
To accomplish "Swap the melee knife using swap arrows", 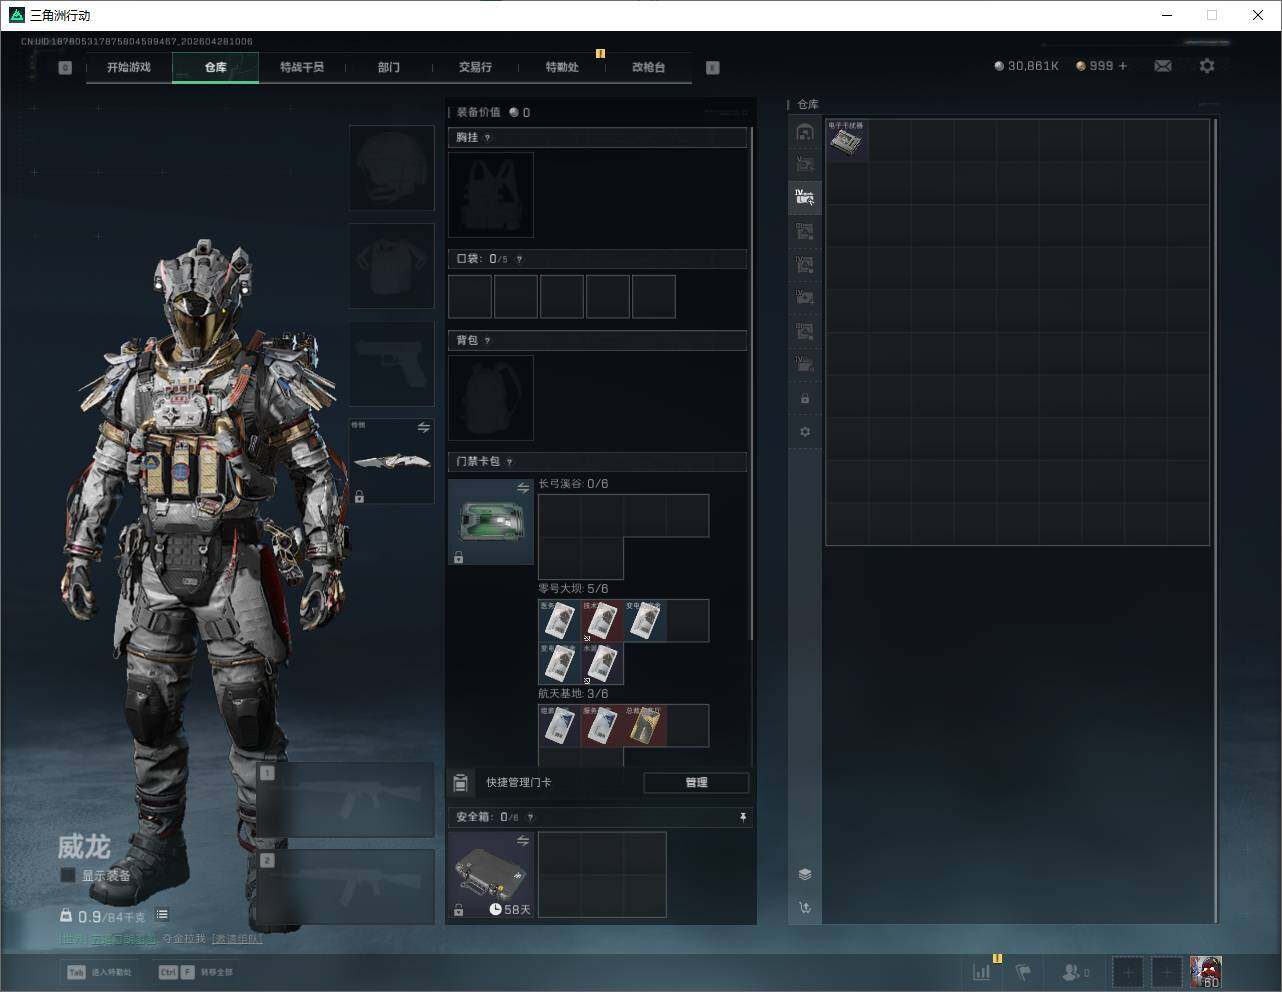I will pos(424,428).
